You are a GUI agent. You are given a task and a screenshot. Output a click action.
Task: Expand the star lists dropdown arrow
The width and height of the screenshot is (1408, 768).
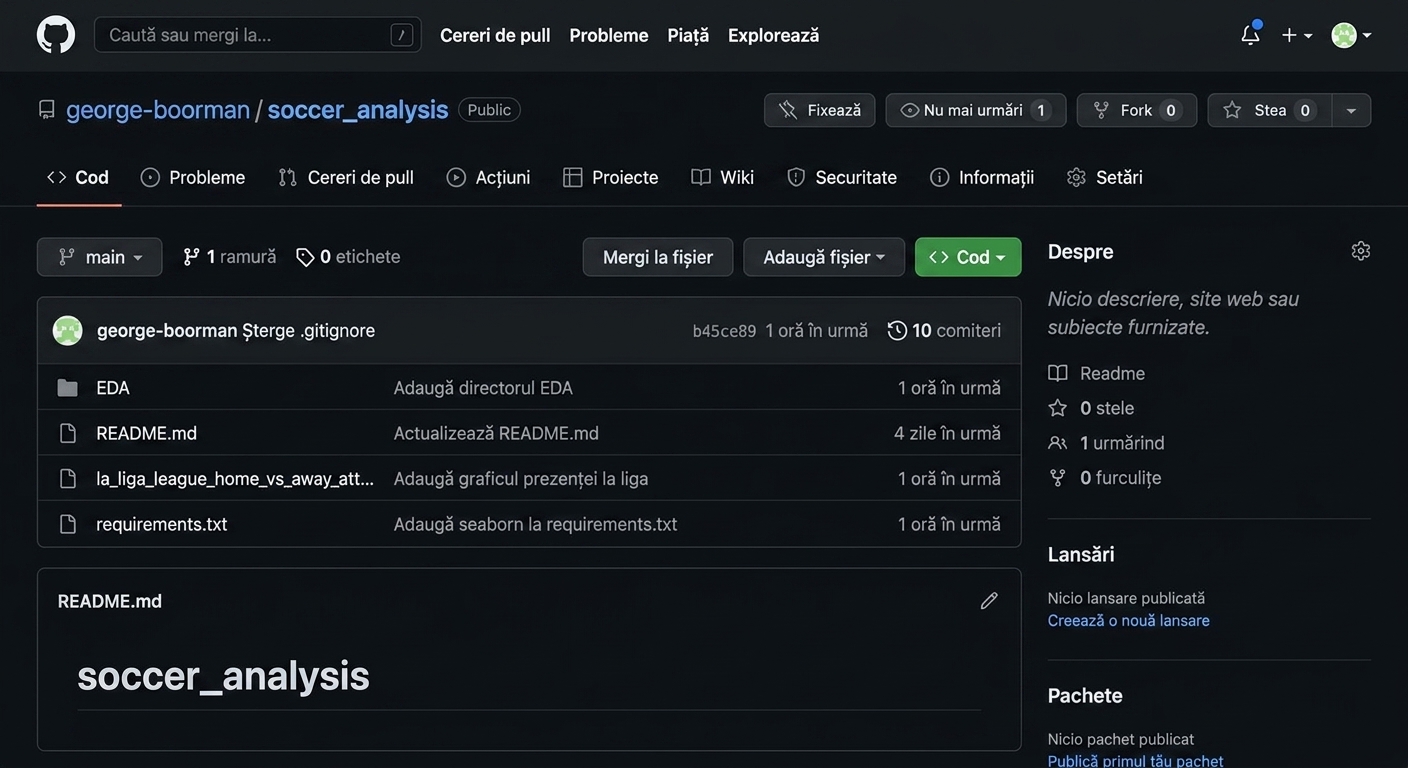[1351, 110]
